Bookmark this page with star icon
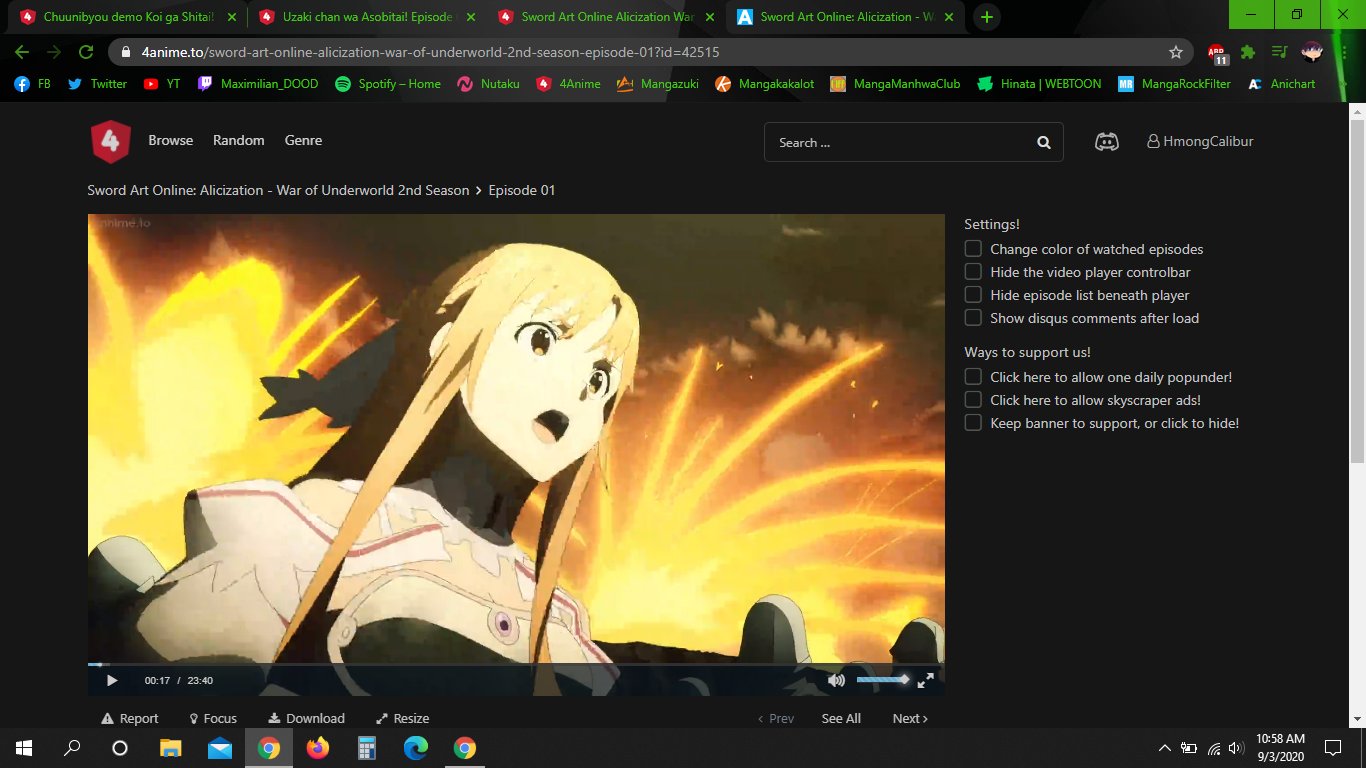 click(1176, 52)
